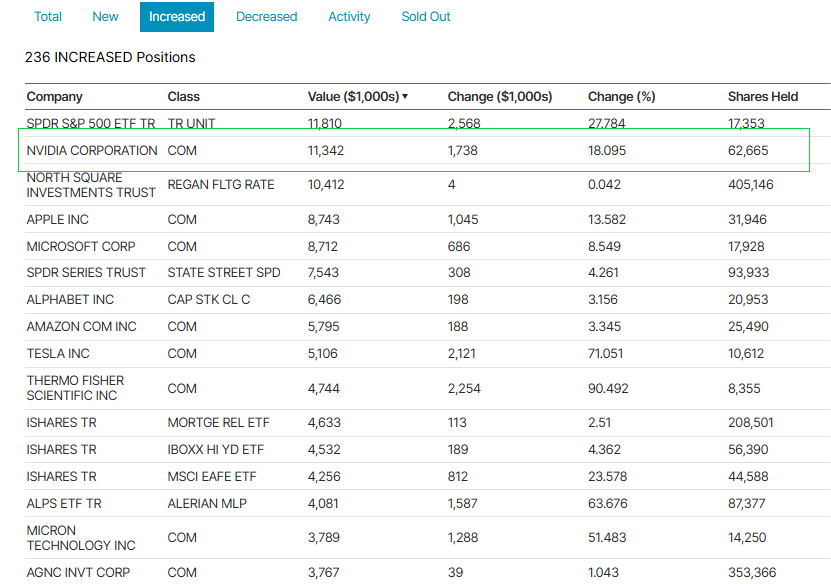
Task: Click the highlighted Increased tab
Action: tap(176, 17)
